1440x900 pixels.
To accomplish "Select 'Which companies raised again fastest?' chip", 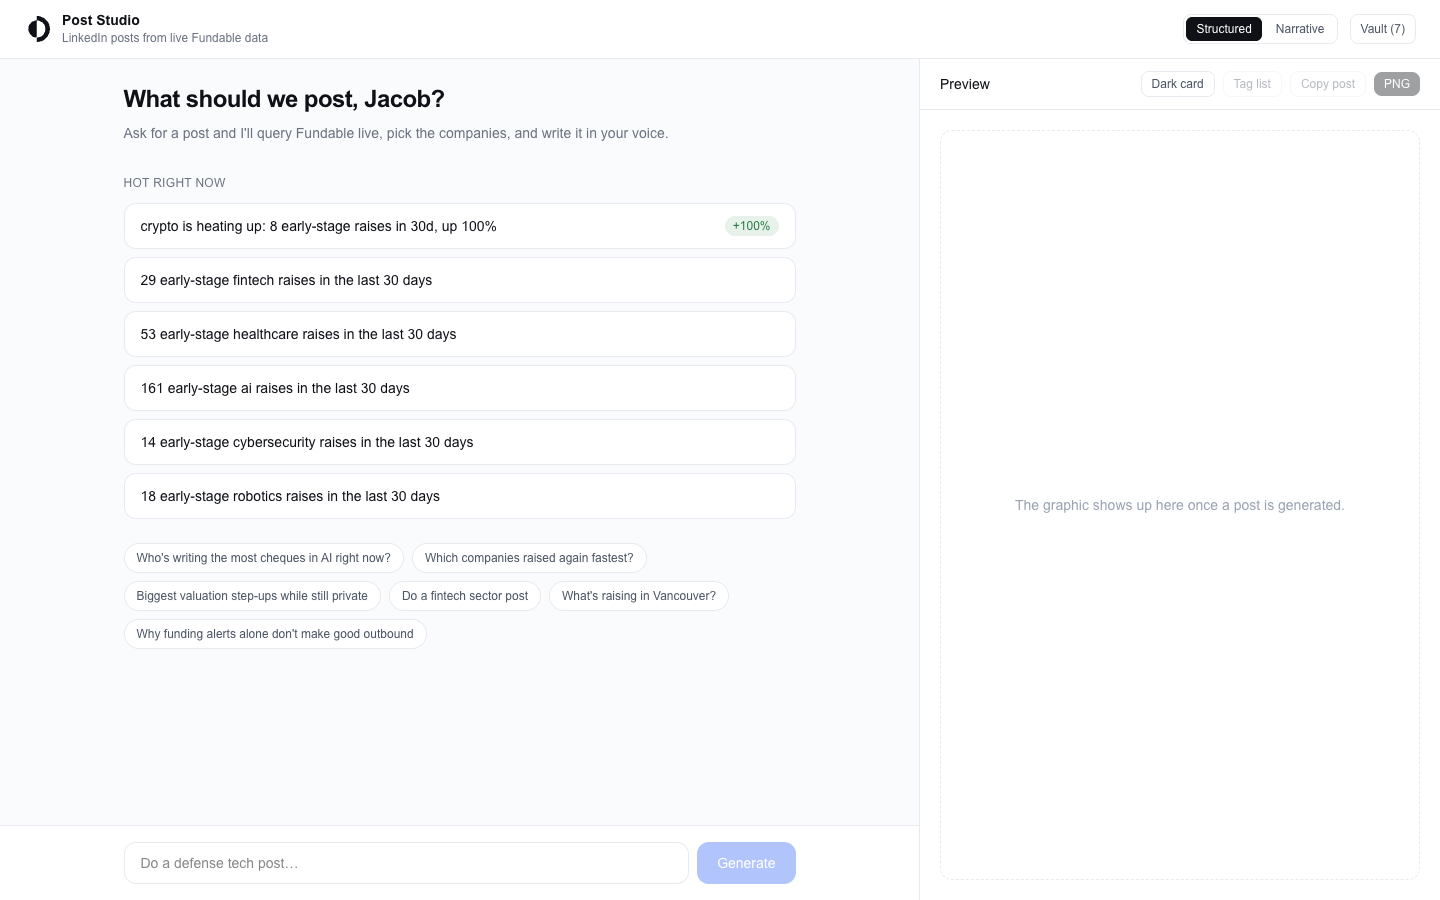I will coord(529,558).
